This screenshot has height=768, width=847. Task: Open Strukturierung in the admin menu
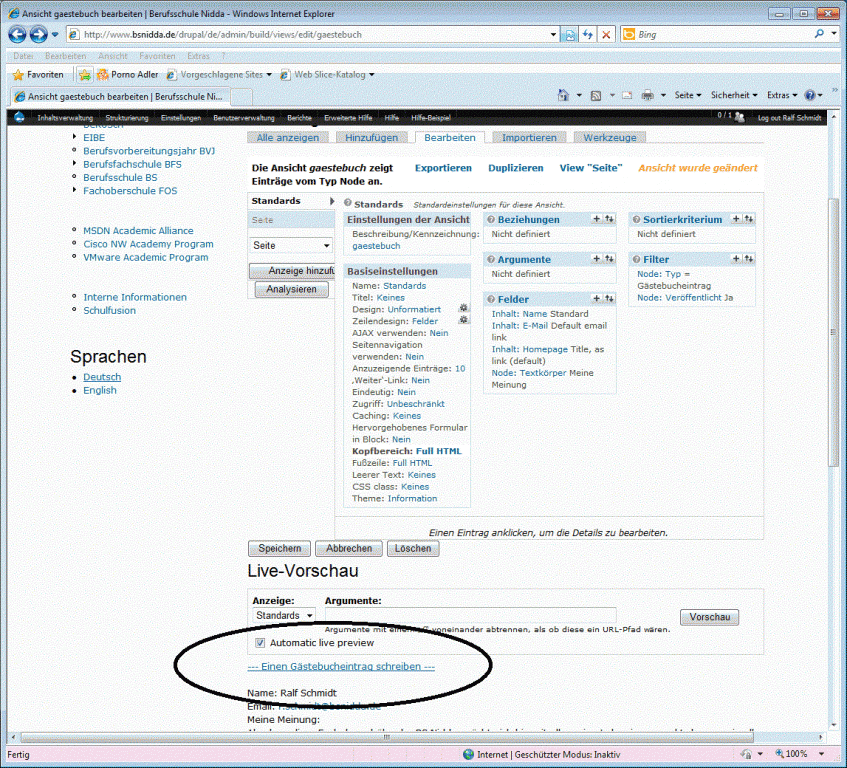(127, 118)
